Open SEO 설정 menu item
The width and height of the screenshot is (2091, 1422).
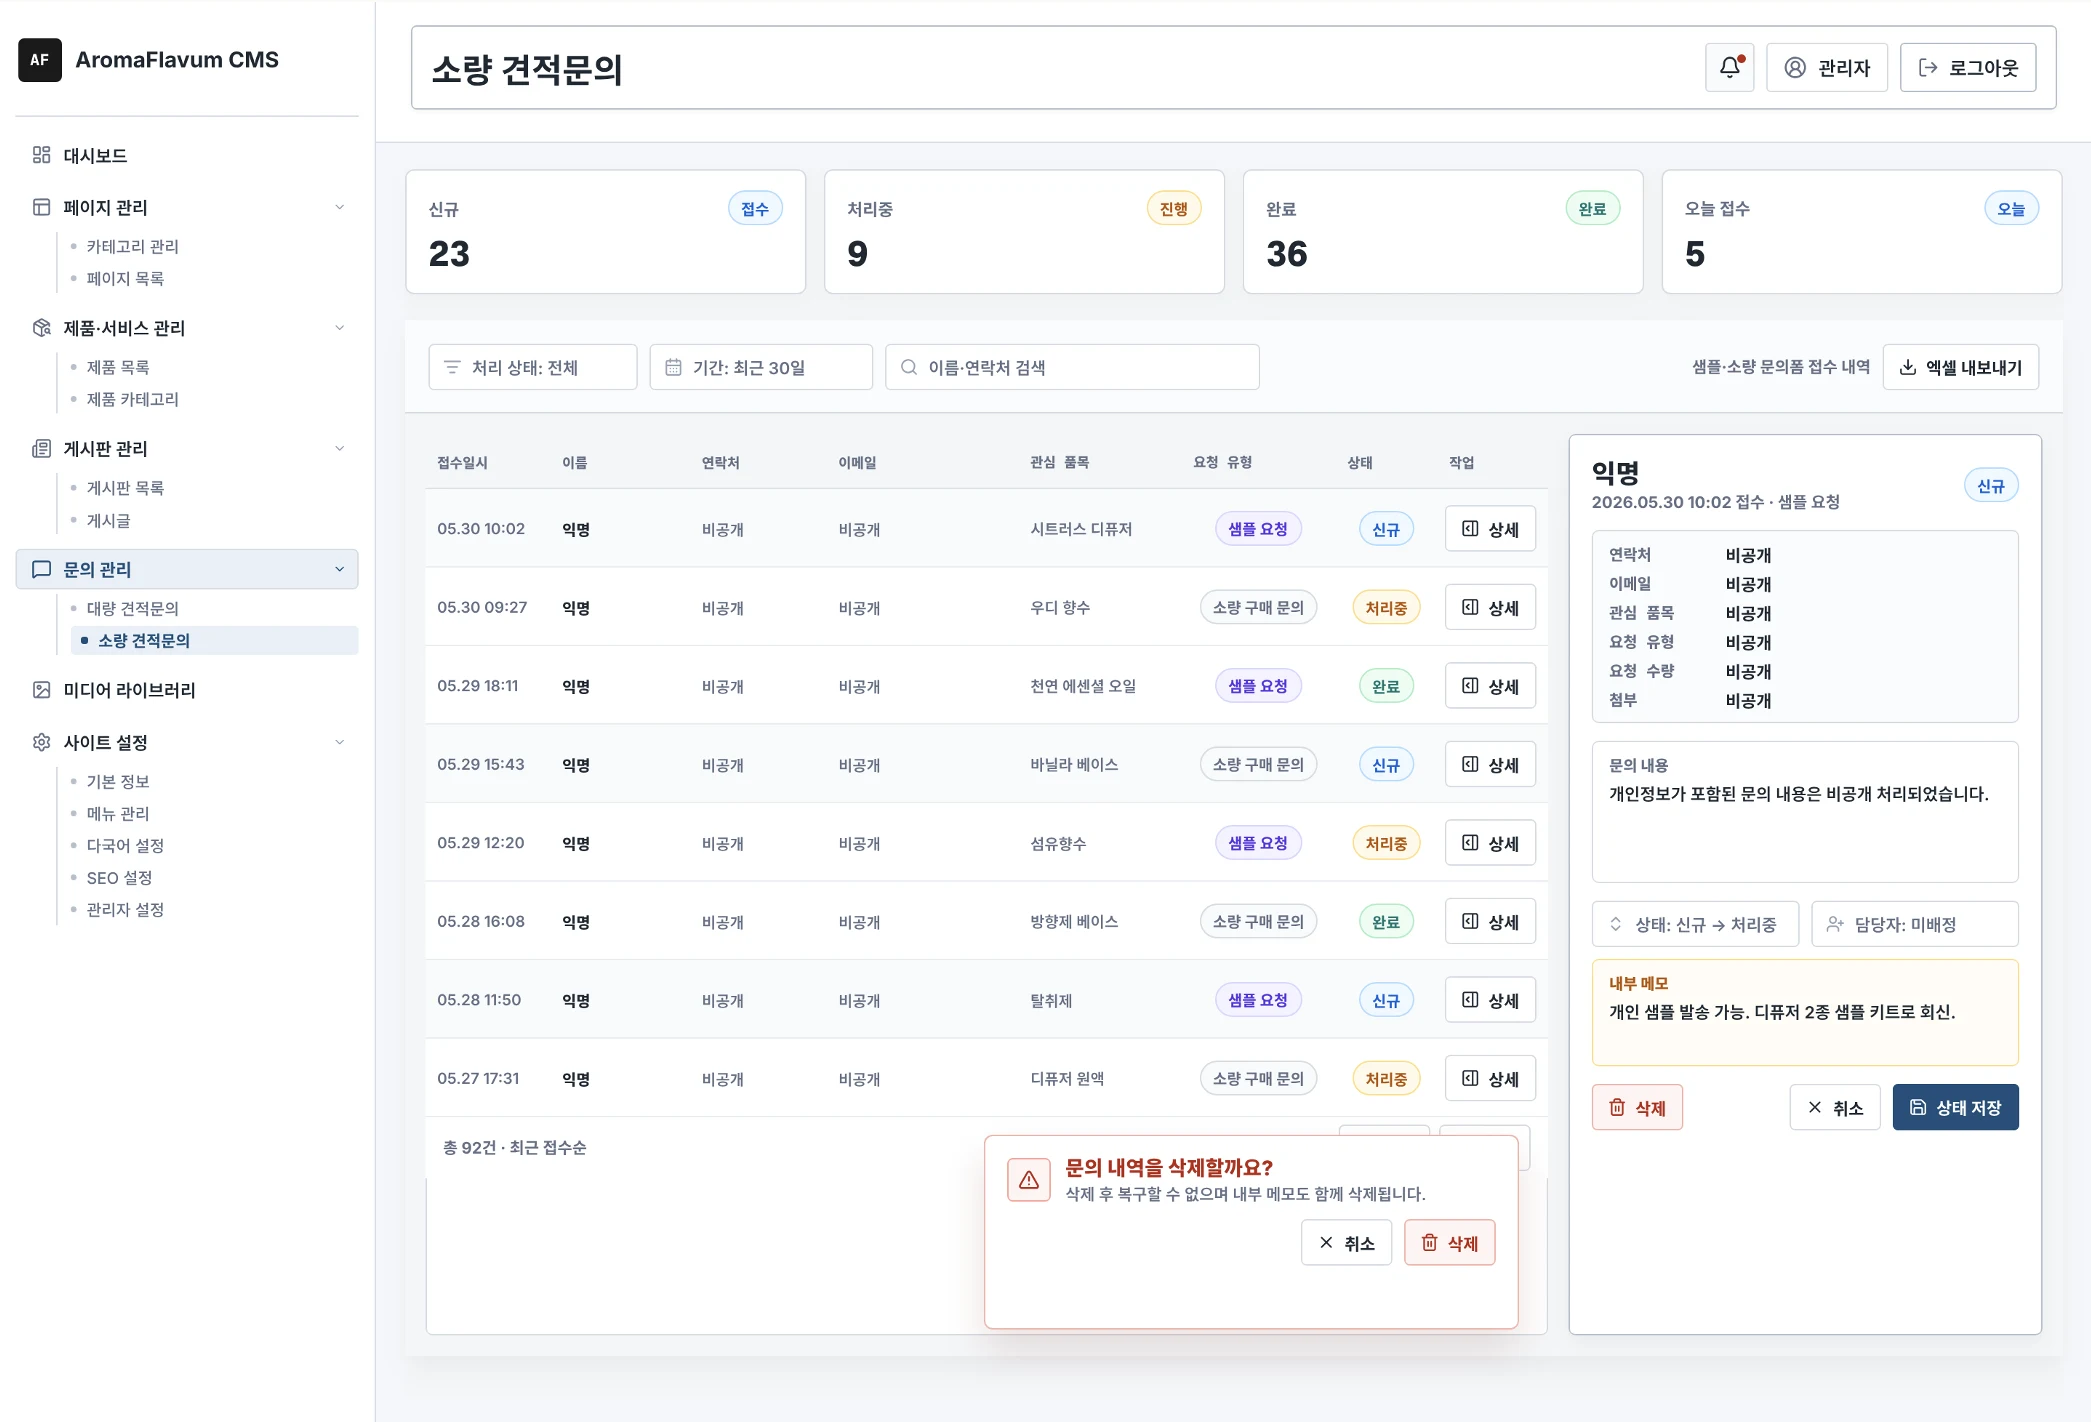pos(119,877)
